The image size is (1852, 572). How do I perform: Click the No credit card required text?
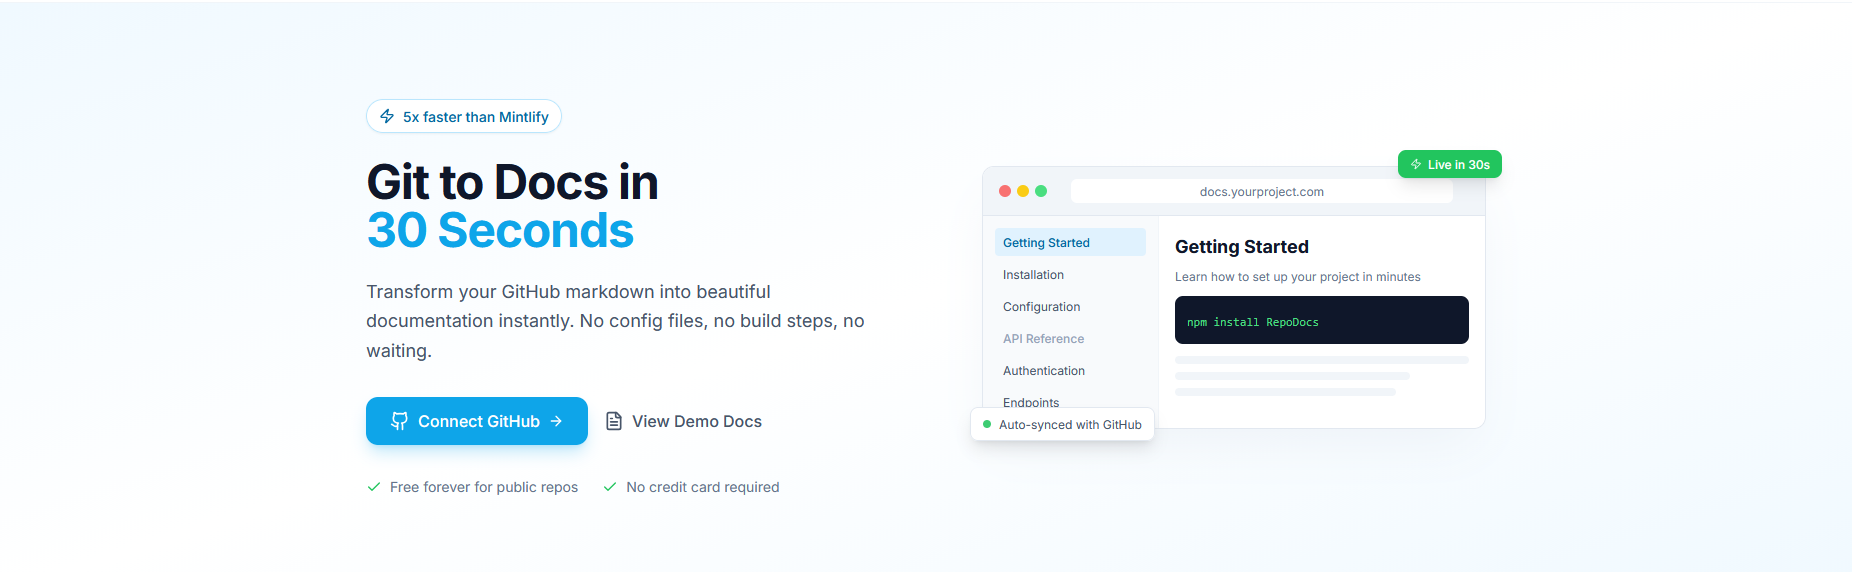702,487
